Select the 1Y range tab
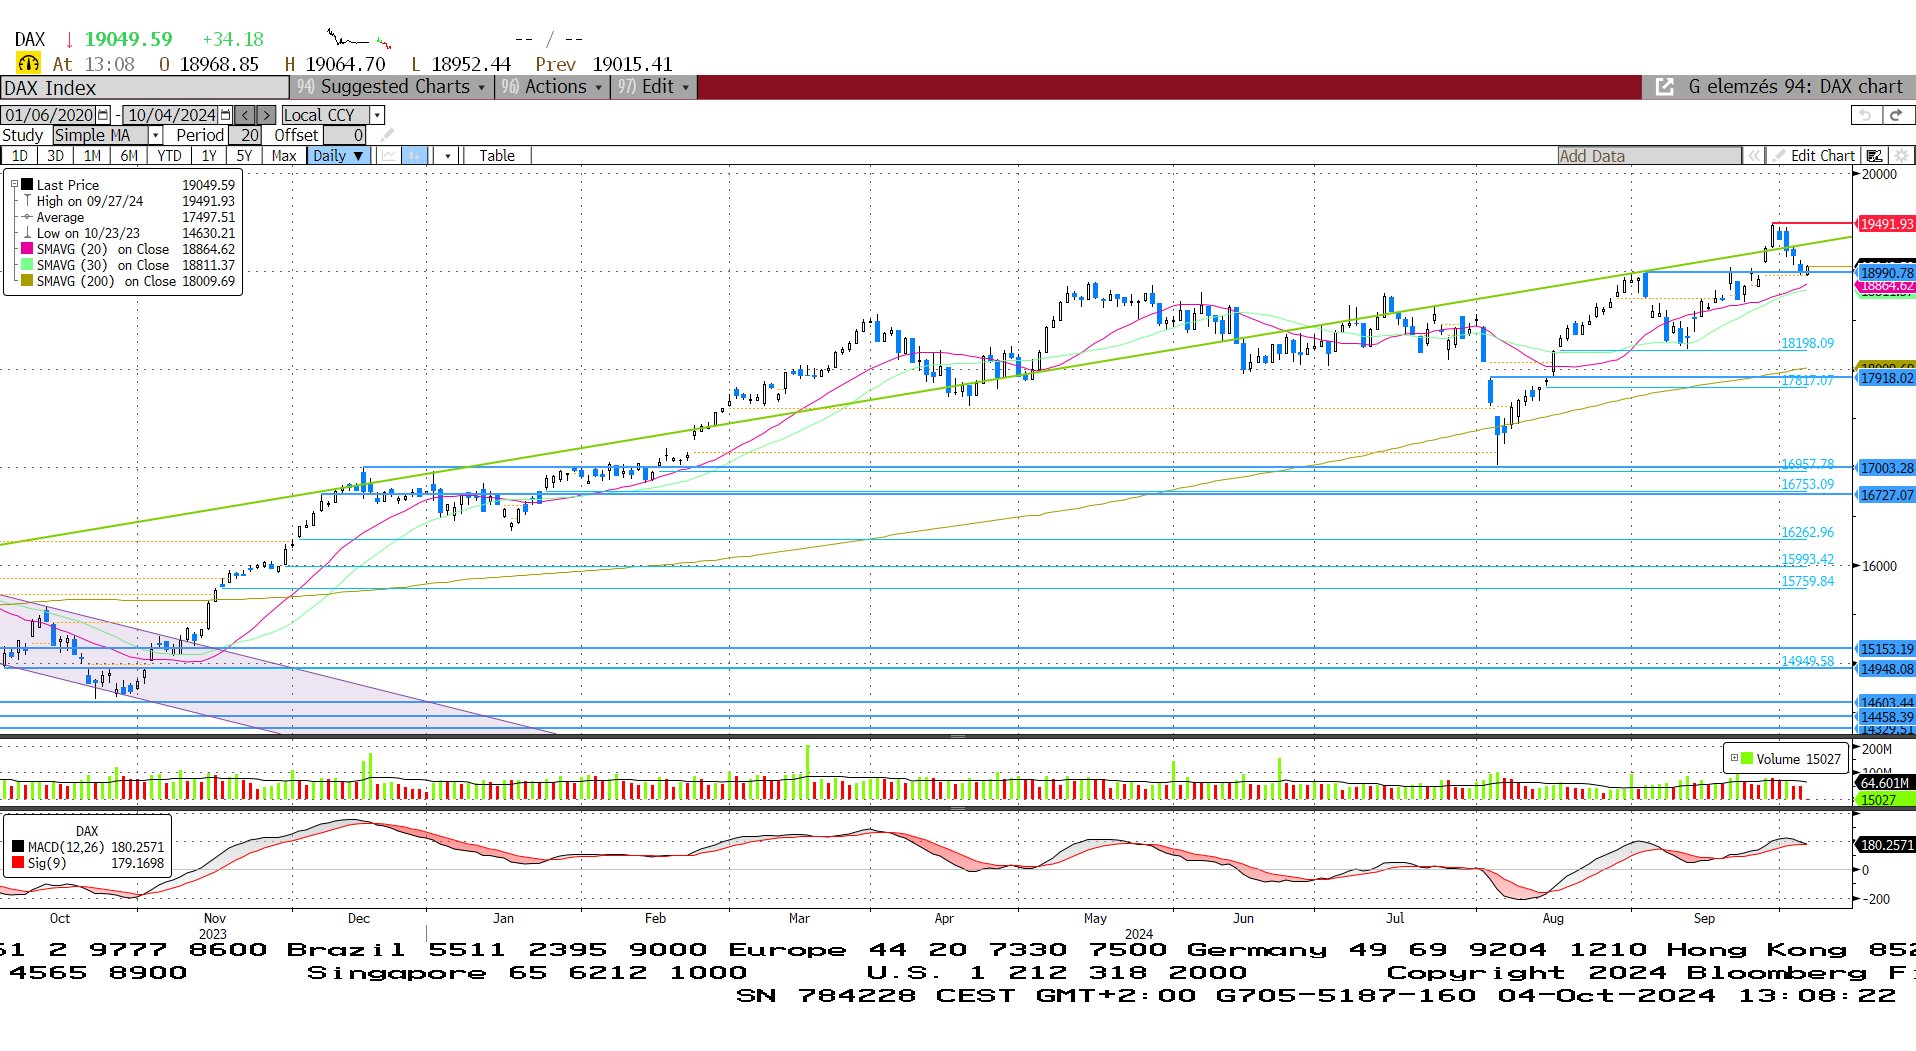Viewport: 1916px width, 1051px height. (x=209, y=156)
